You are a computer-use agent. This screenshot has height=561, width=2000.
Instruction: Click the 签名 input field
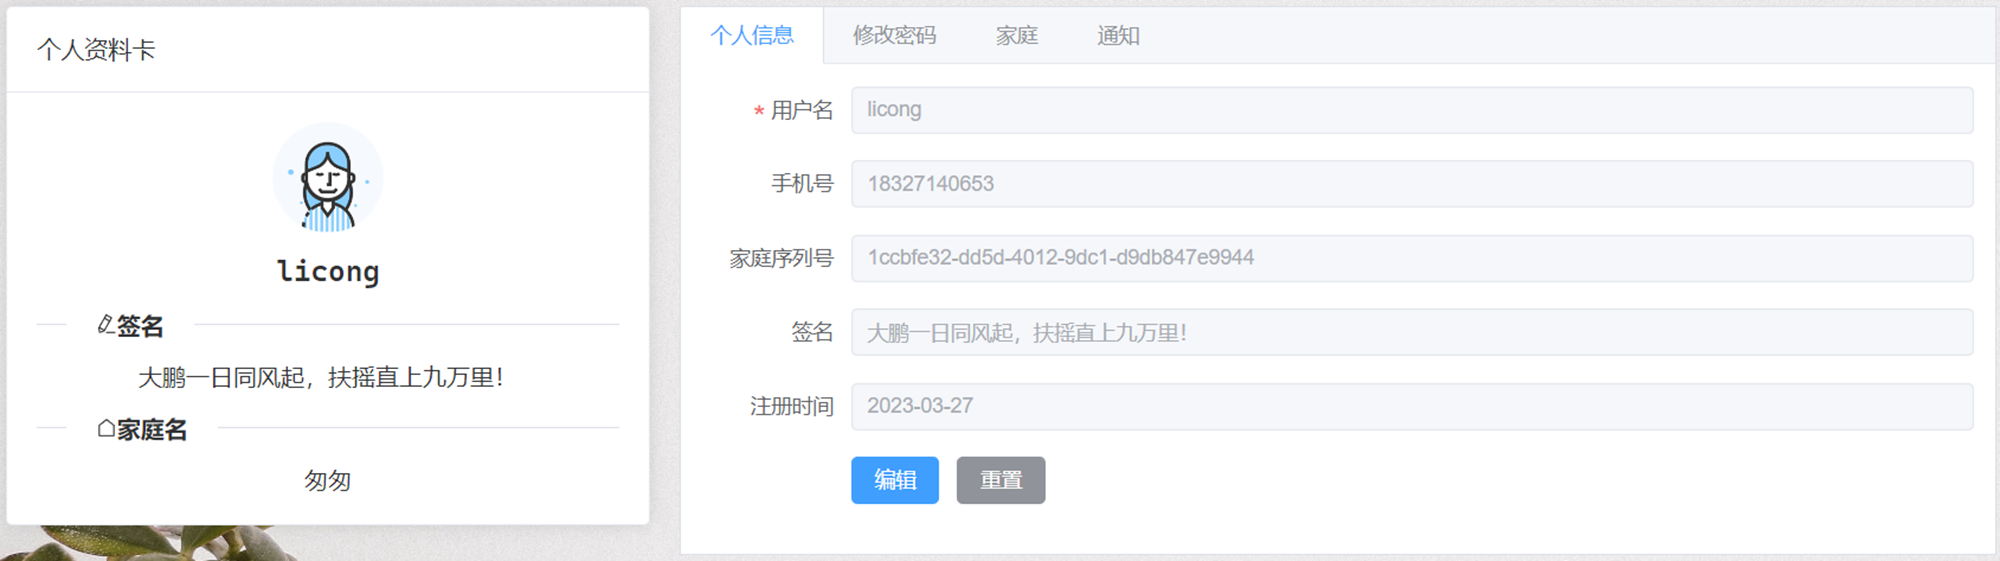click(1412, 332)
